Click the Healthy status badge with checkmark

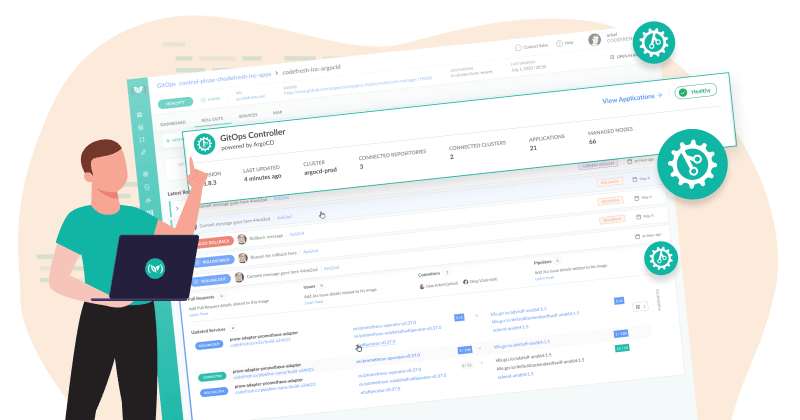click(696, 92)
